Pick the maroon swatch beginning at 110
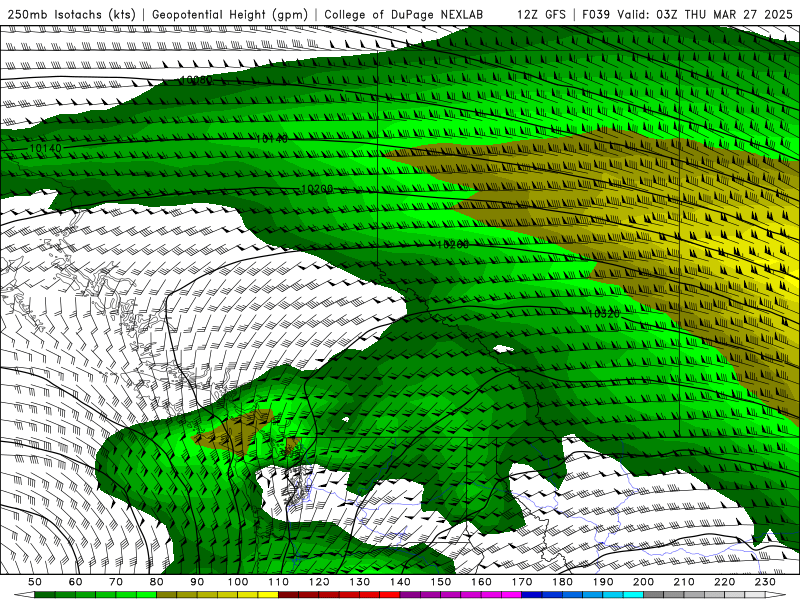This screenshot has width=800, height=600. tap(288, 595)
